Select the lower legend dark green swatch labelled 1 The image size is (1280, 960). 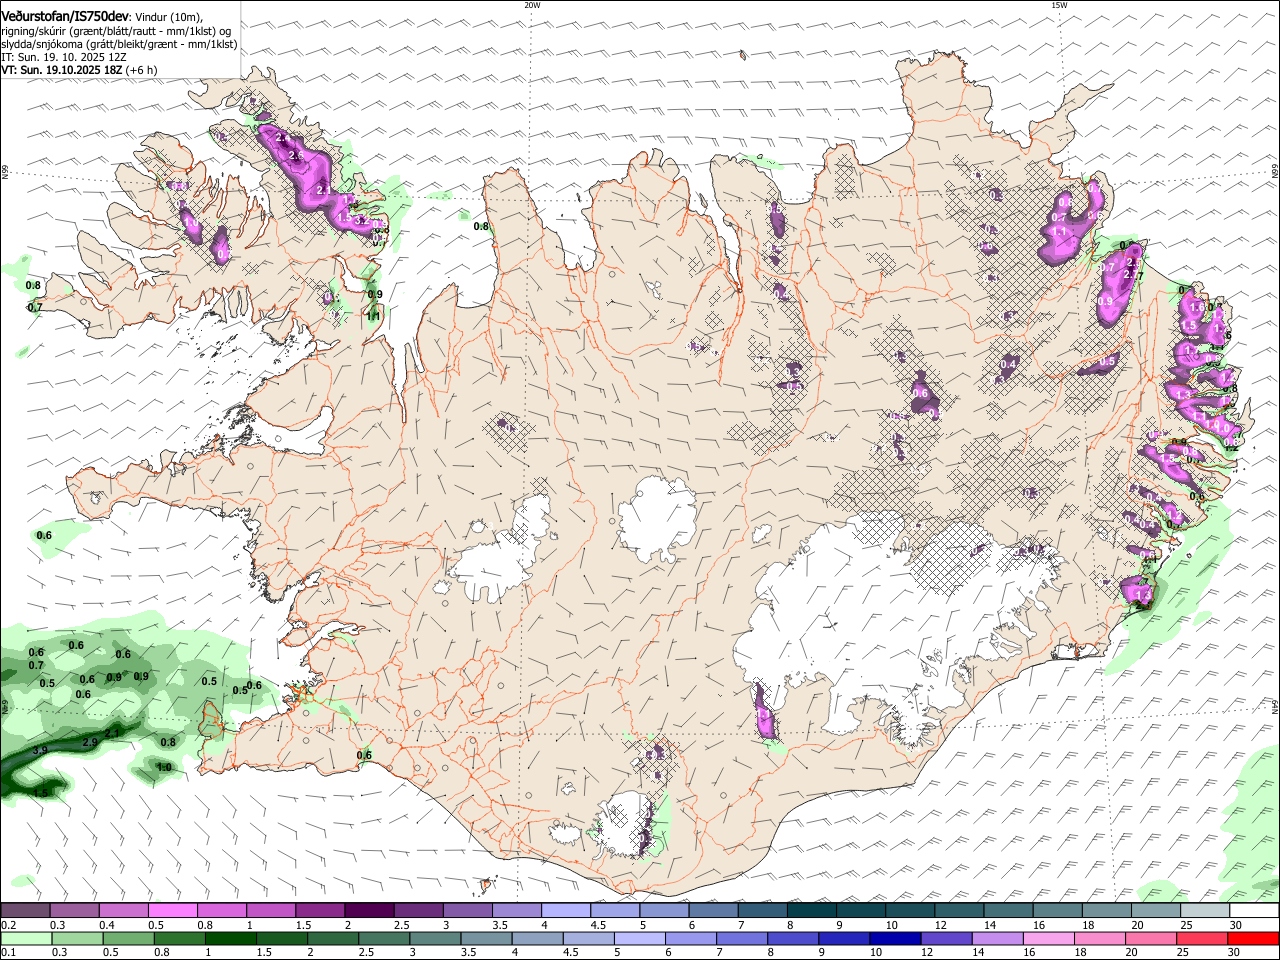pos(230,939)
